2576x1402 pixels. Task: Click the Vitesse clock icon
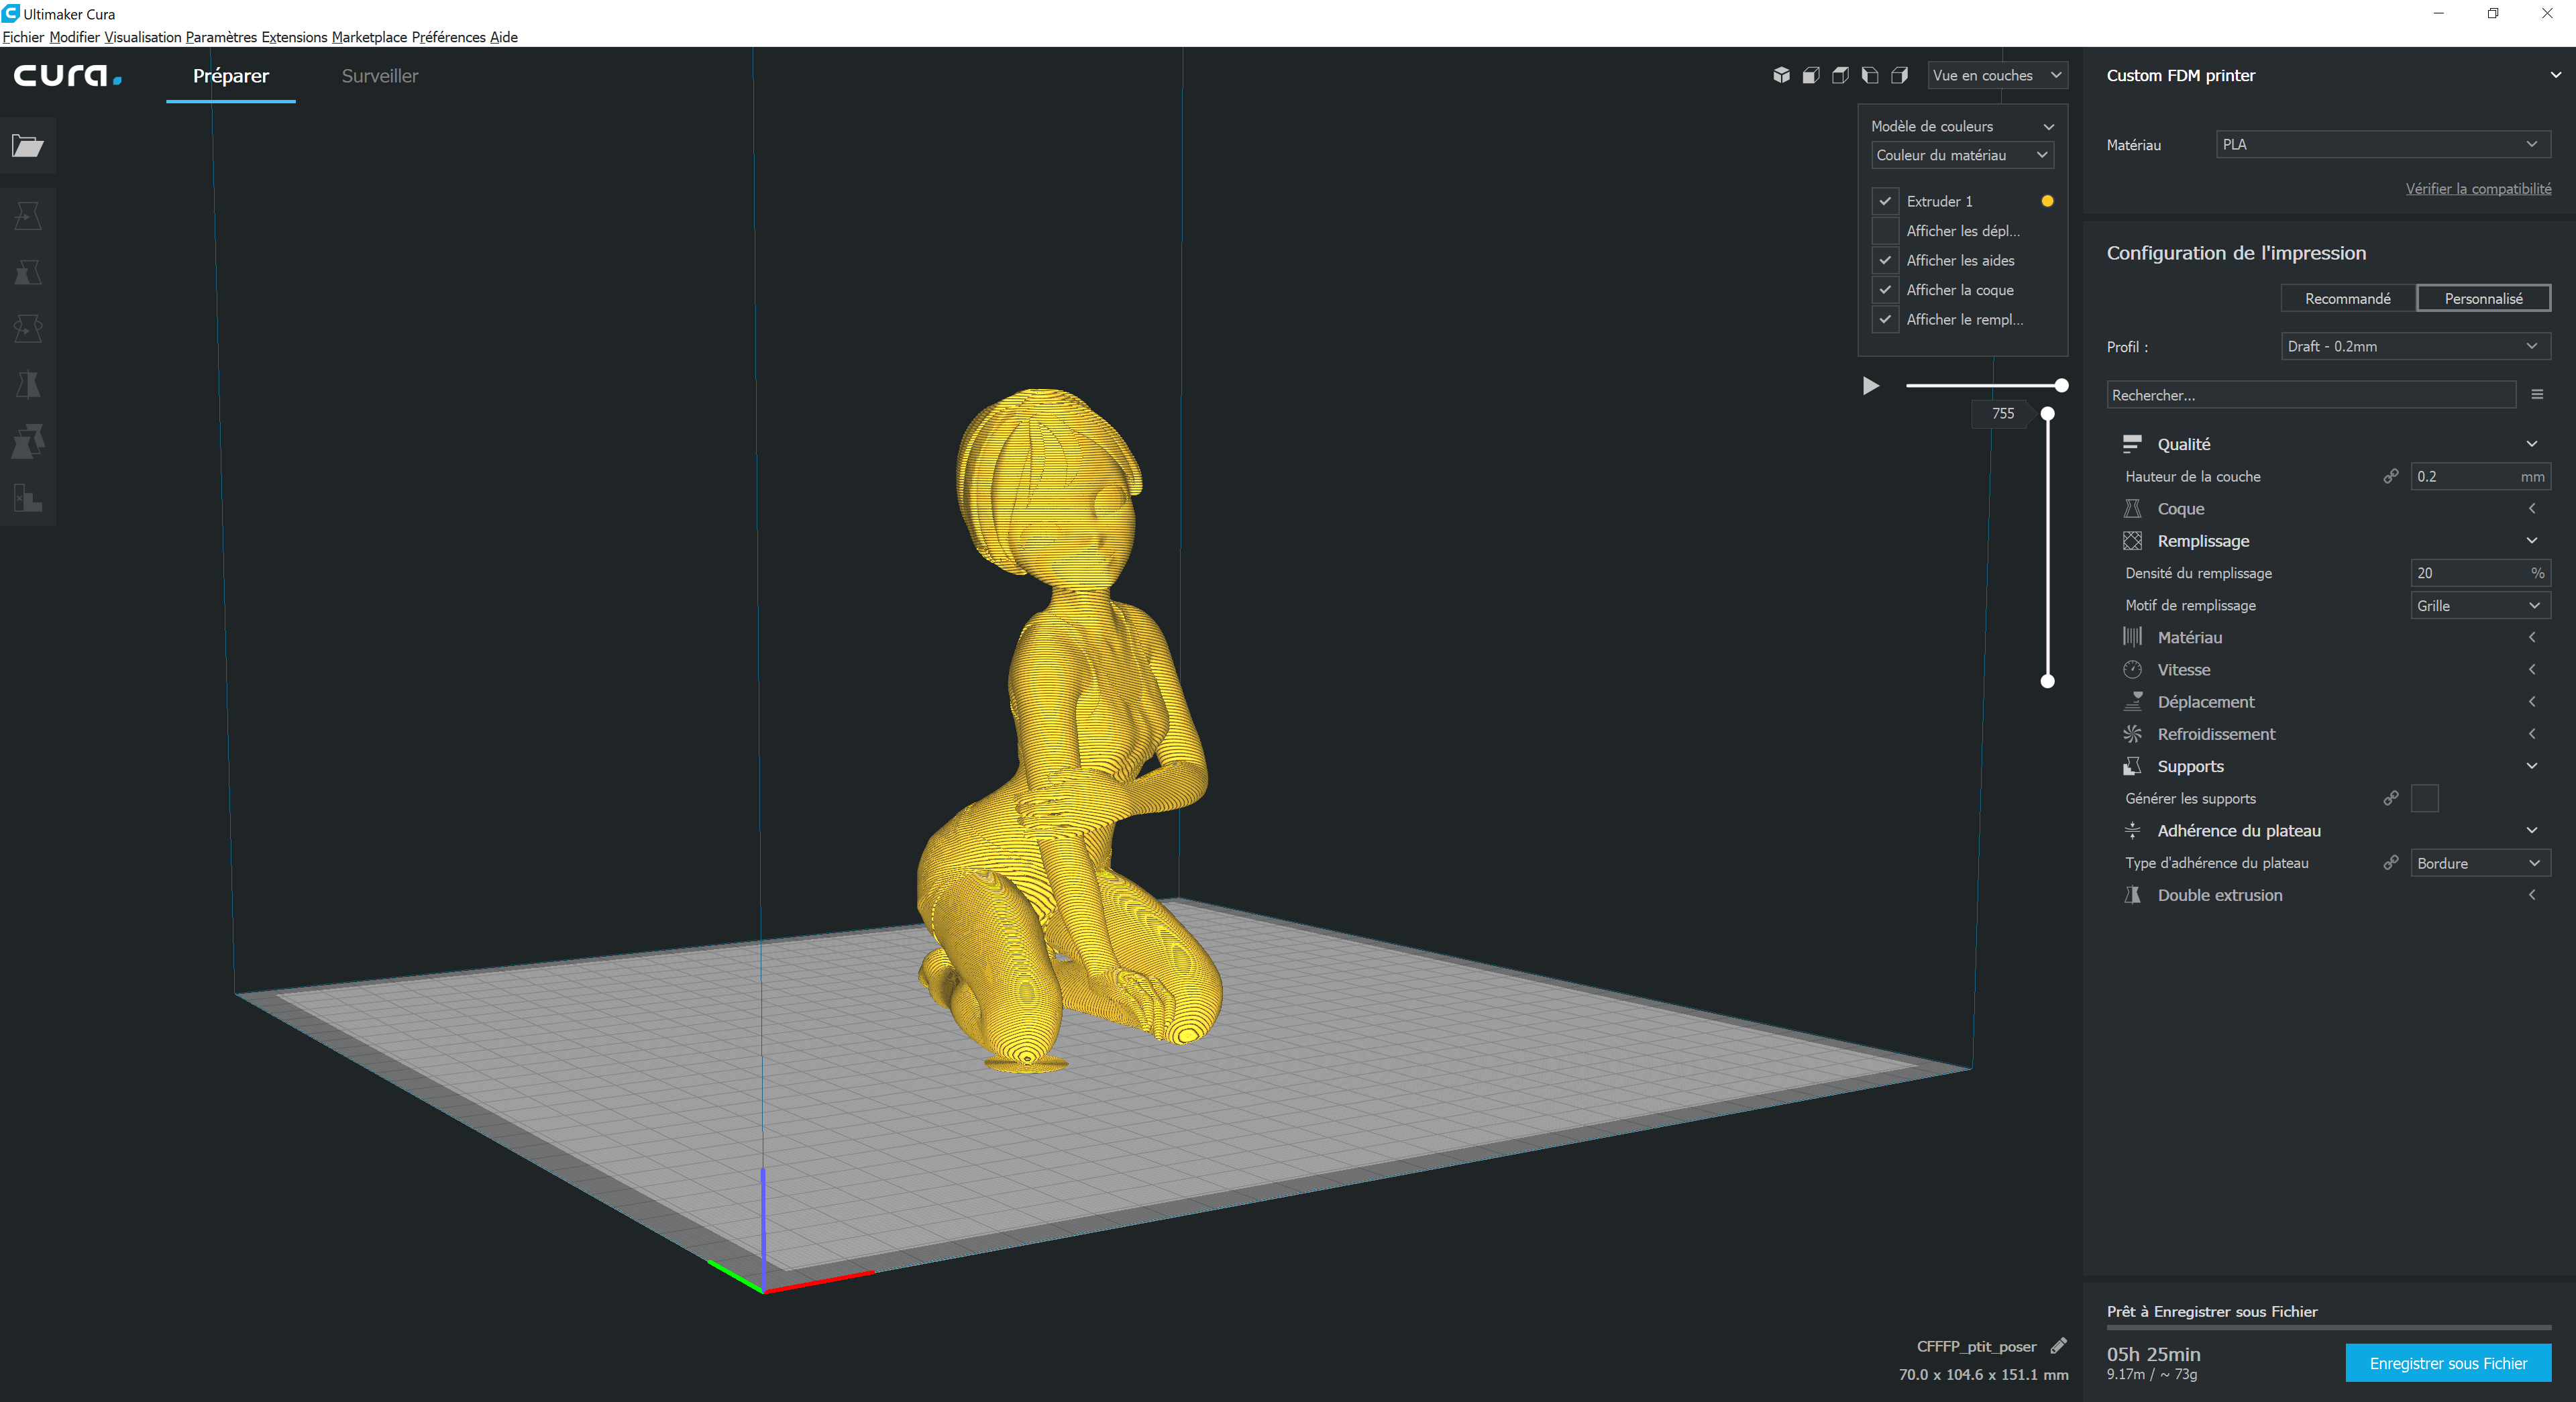[2132, 669]
